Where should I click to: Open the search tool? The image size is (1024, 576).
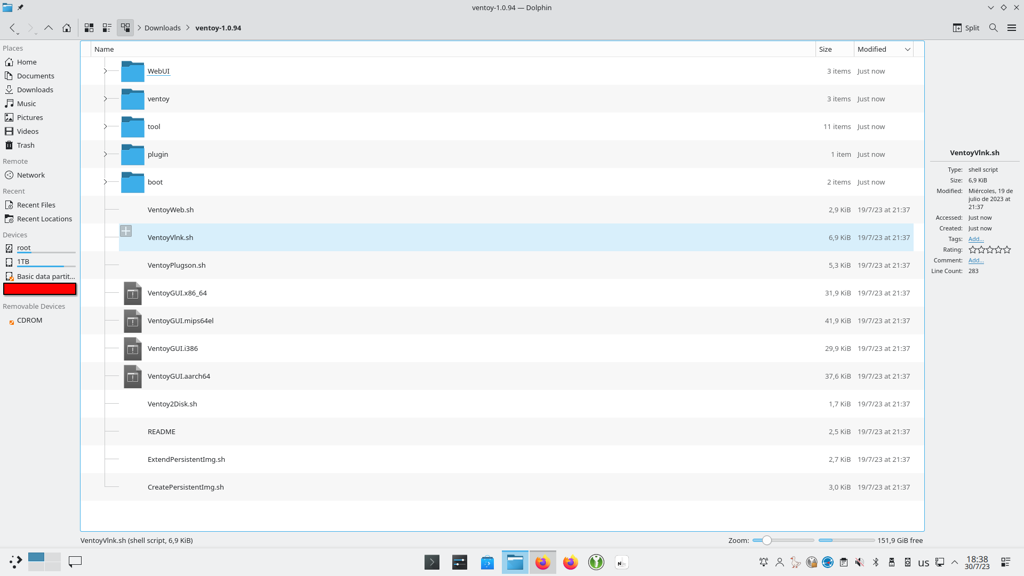[993, 28]
